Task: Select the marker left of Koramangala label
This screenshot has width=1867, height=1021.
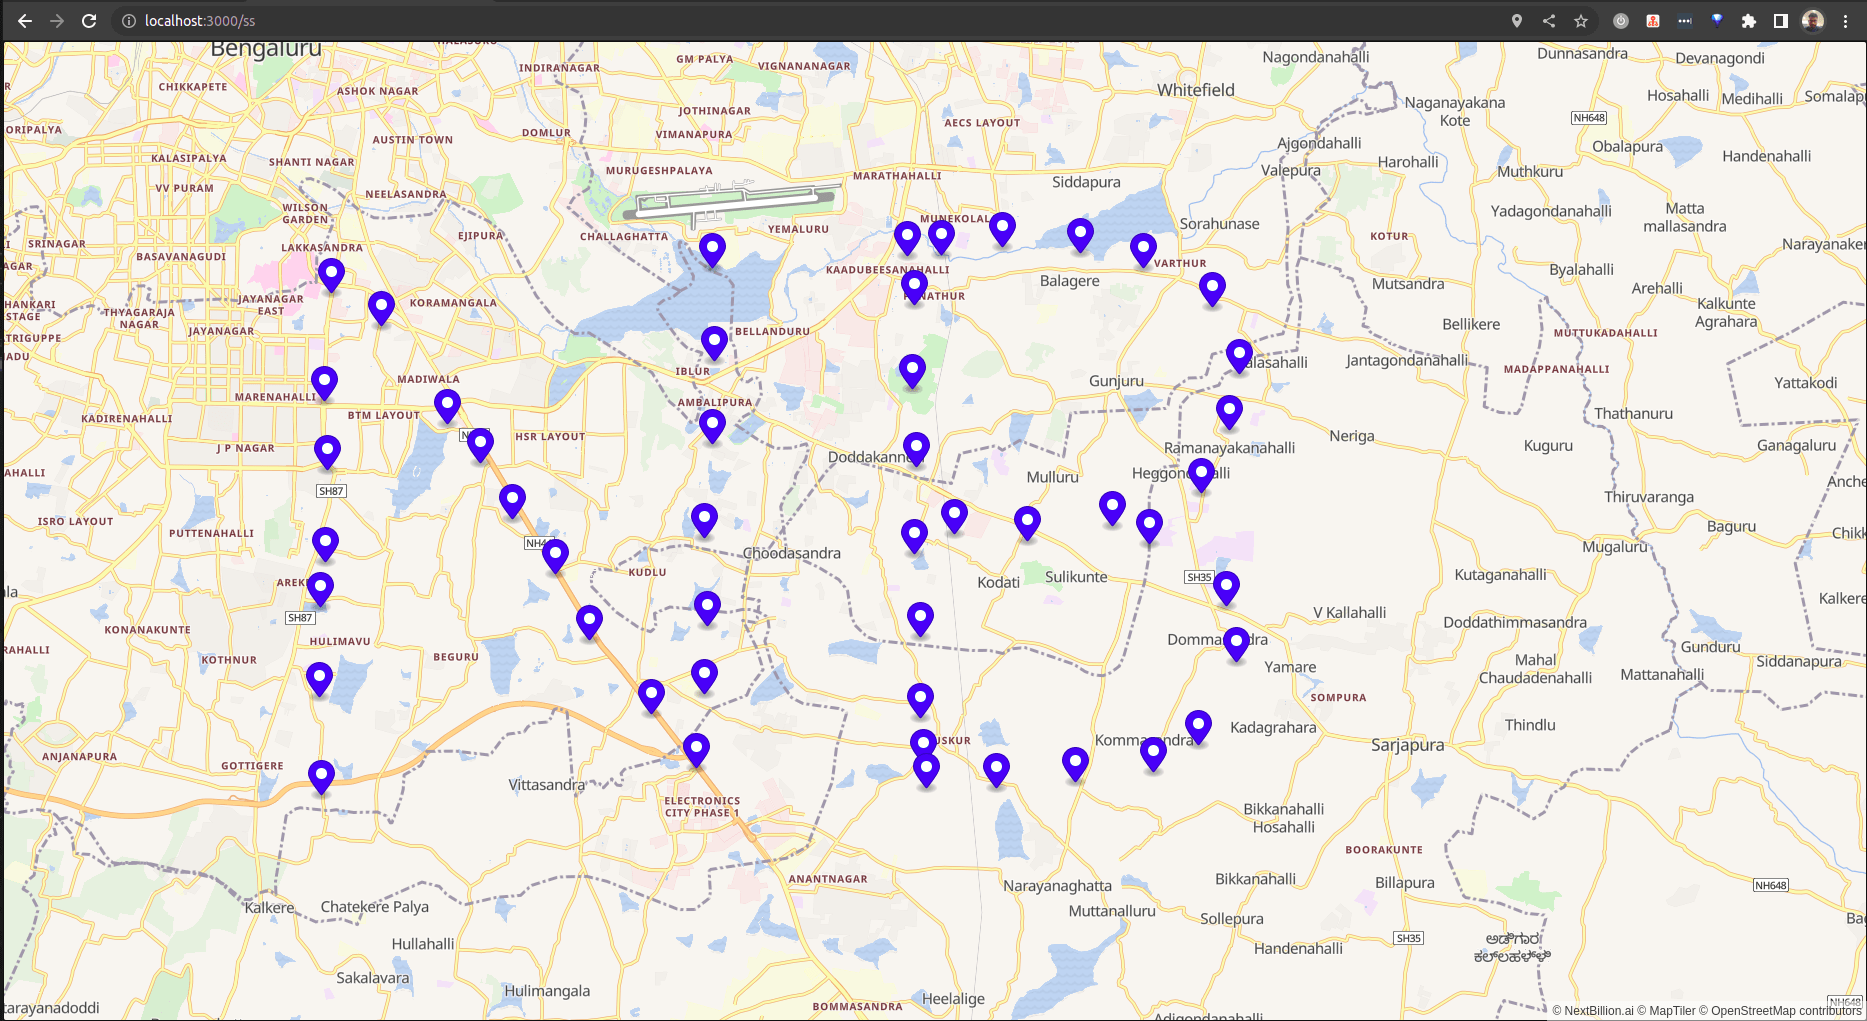Action: pyautogui.click(x=381, y=308)
